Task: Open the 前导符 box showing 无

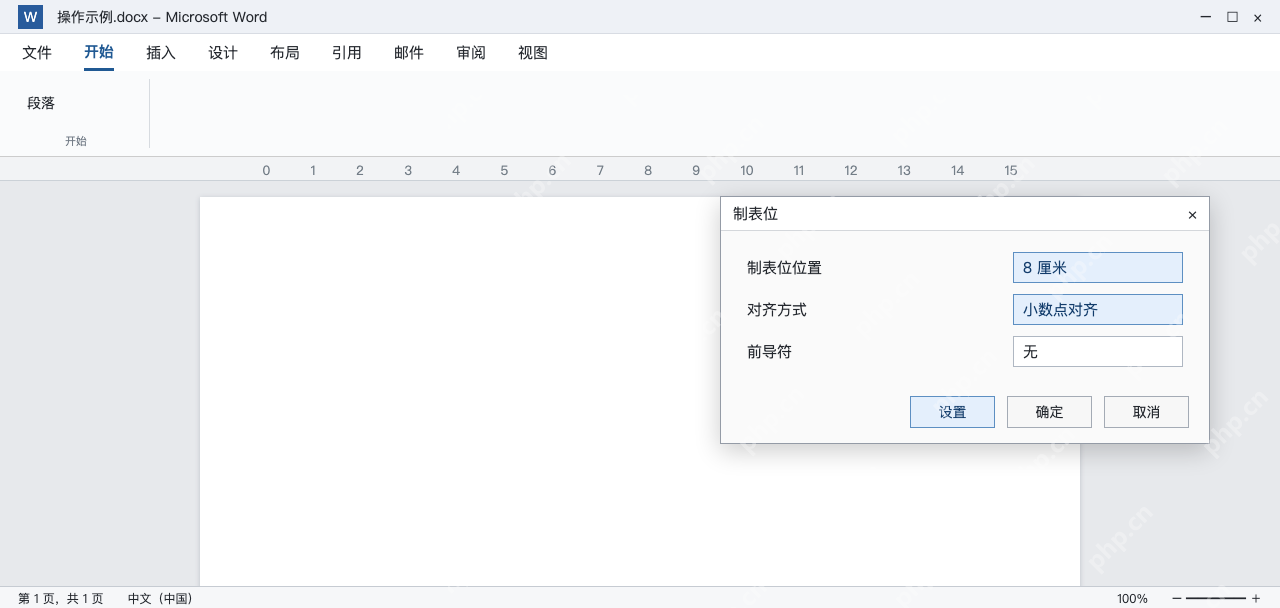Action: [1098, 352]
